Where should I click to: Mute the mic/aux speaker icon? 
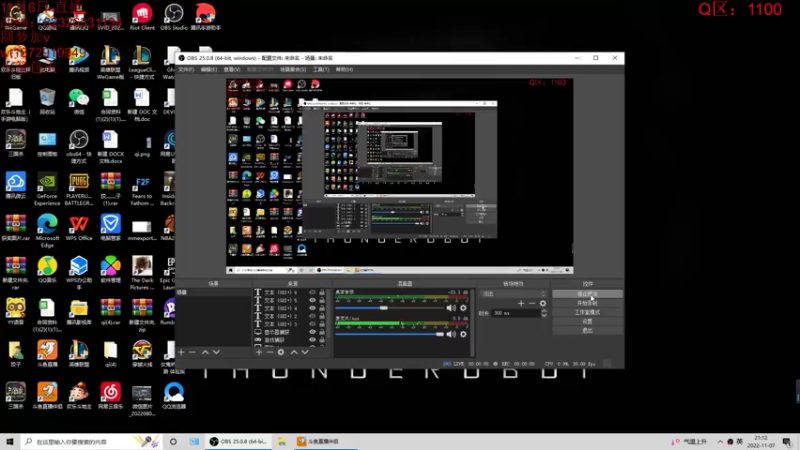tap(451, 334)
